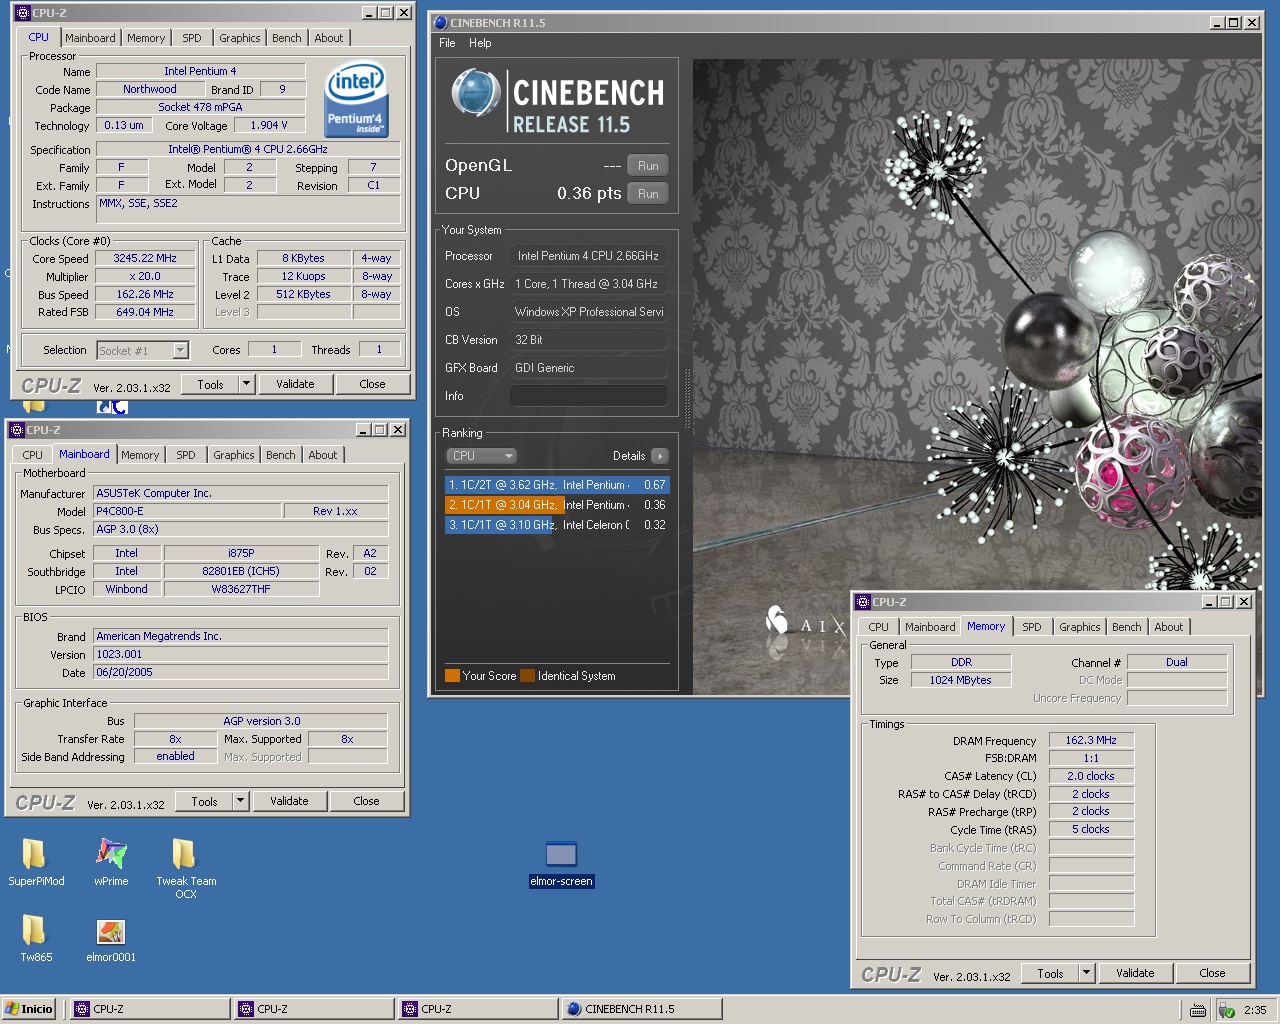1280x1024 pixels.
Task: Switch to CINEBENCH R11.5 taskbar button
Action: pyautogui.click(x=642, y=1009)
